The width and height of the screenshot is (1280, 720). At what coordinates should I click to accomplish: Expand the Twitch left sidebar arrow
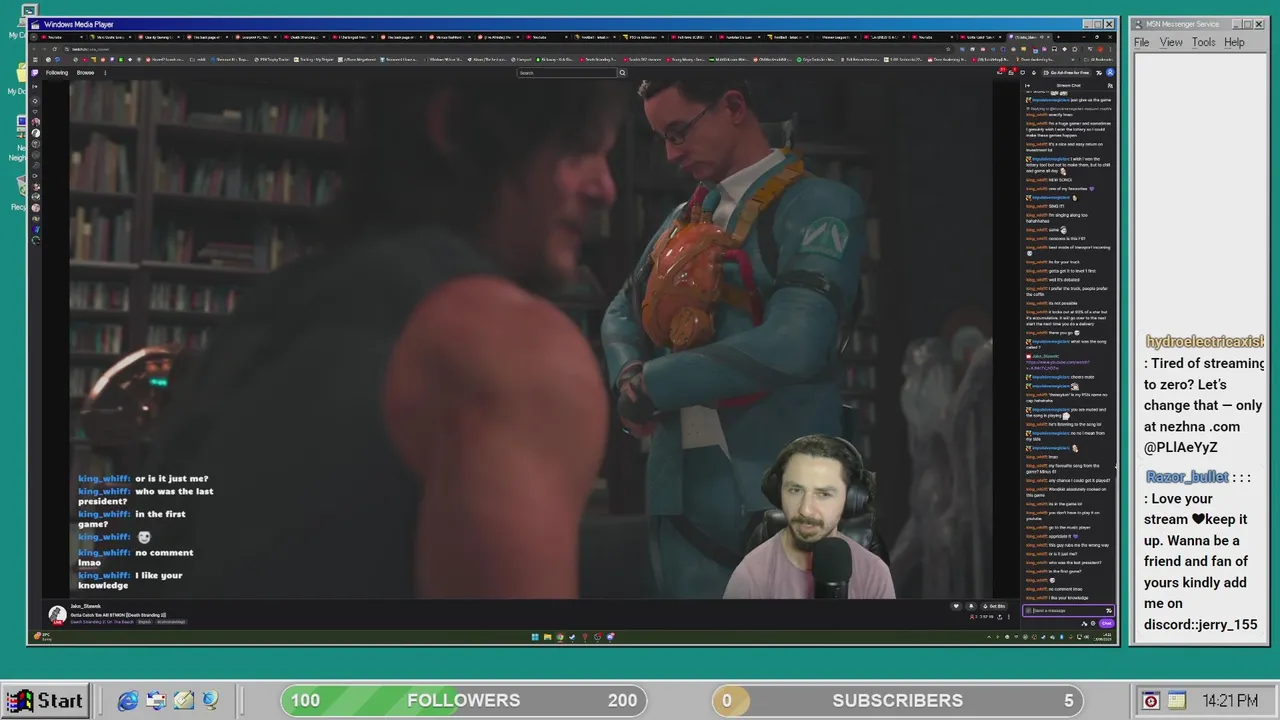tap(36, 87)
